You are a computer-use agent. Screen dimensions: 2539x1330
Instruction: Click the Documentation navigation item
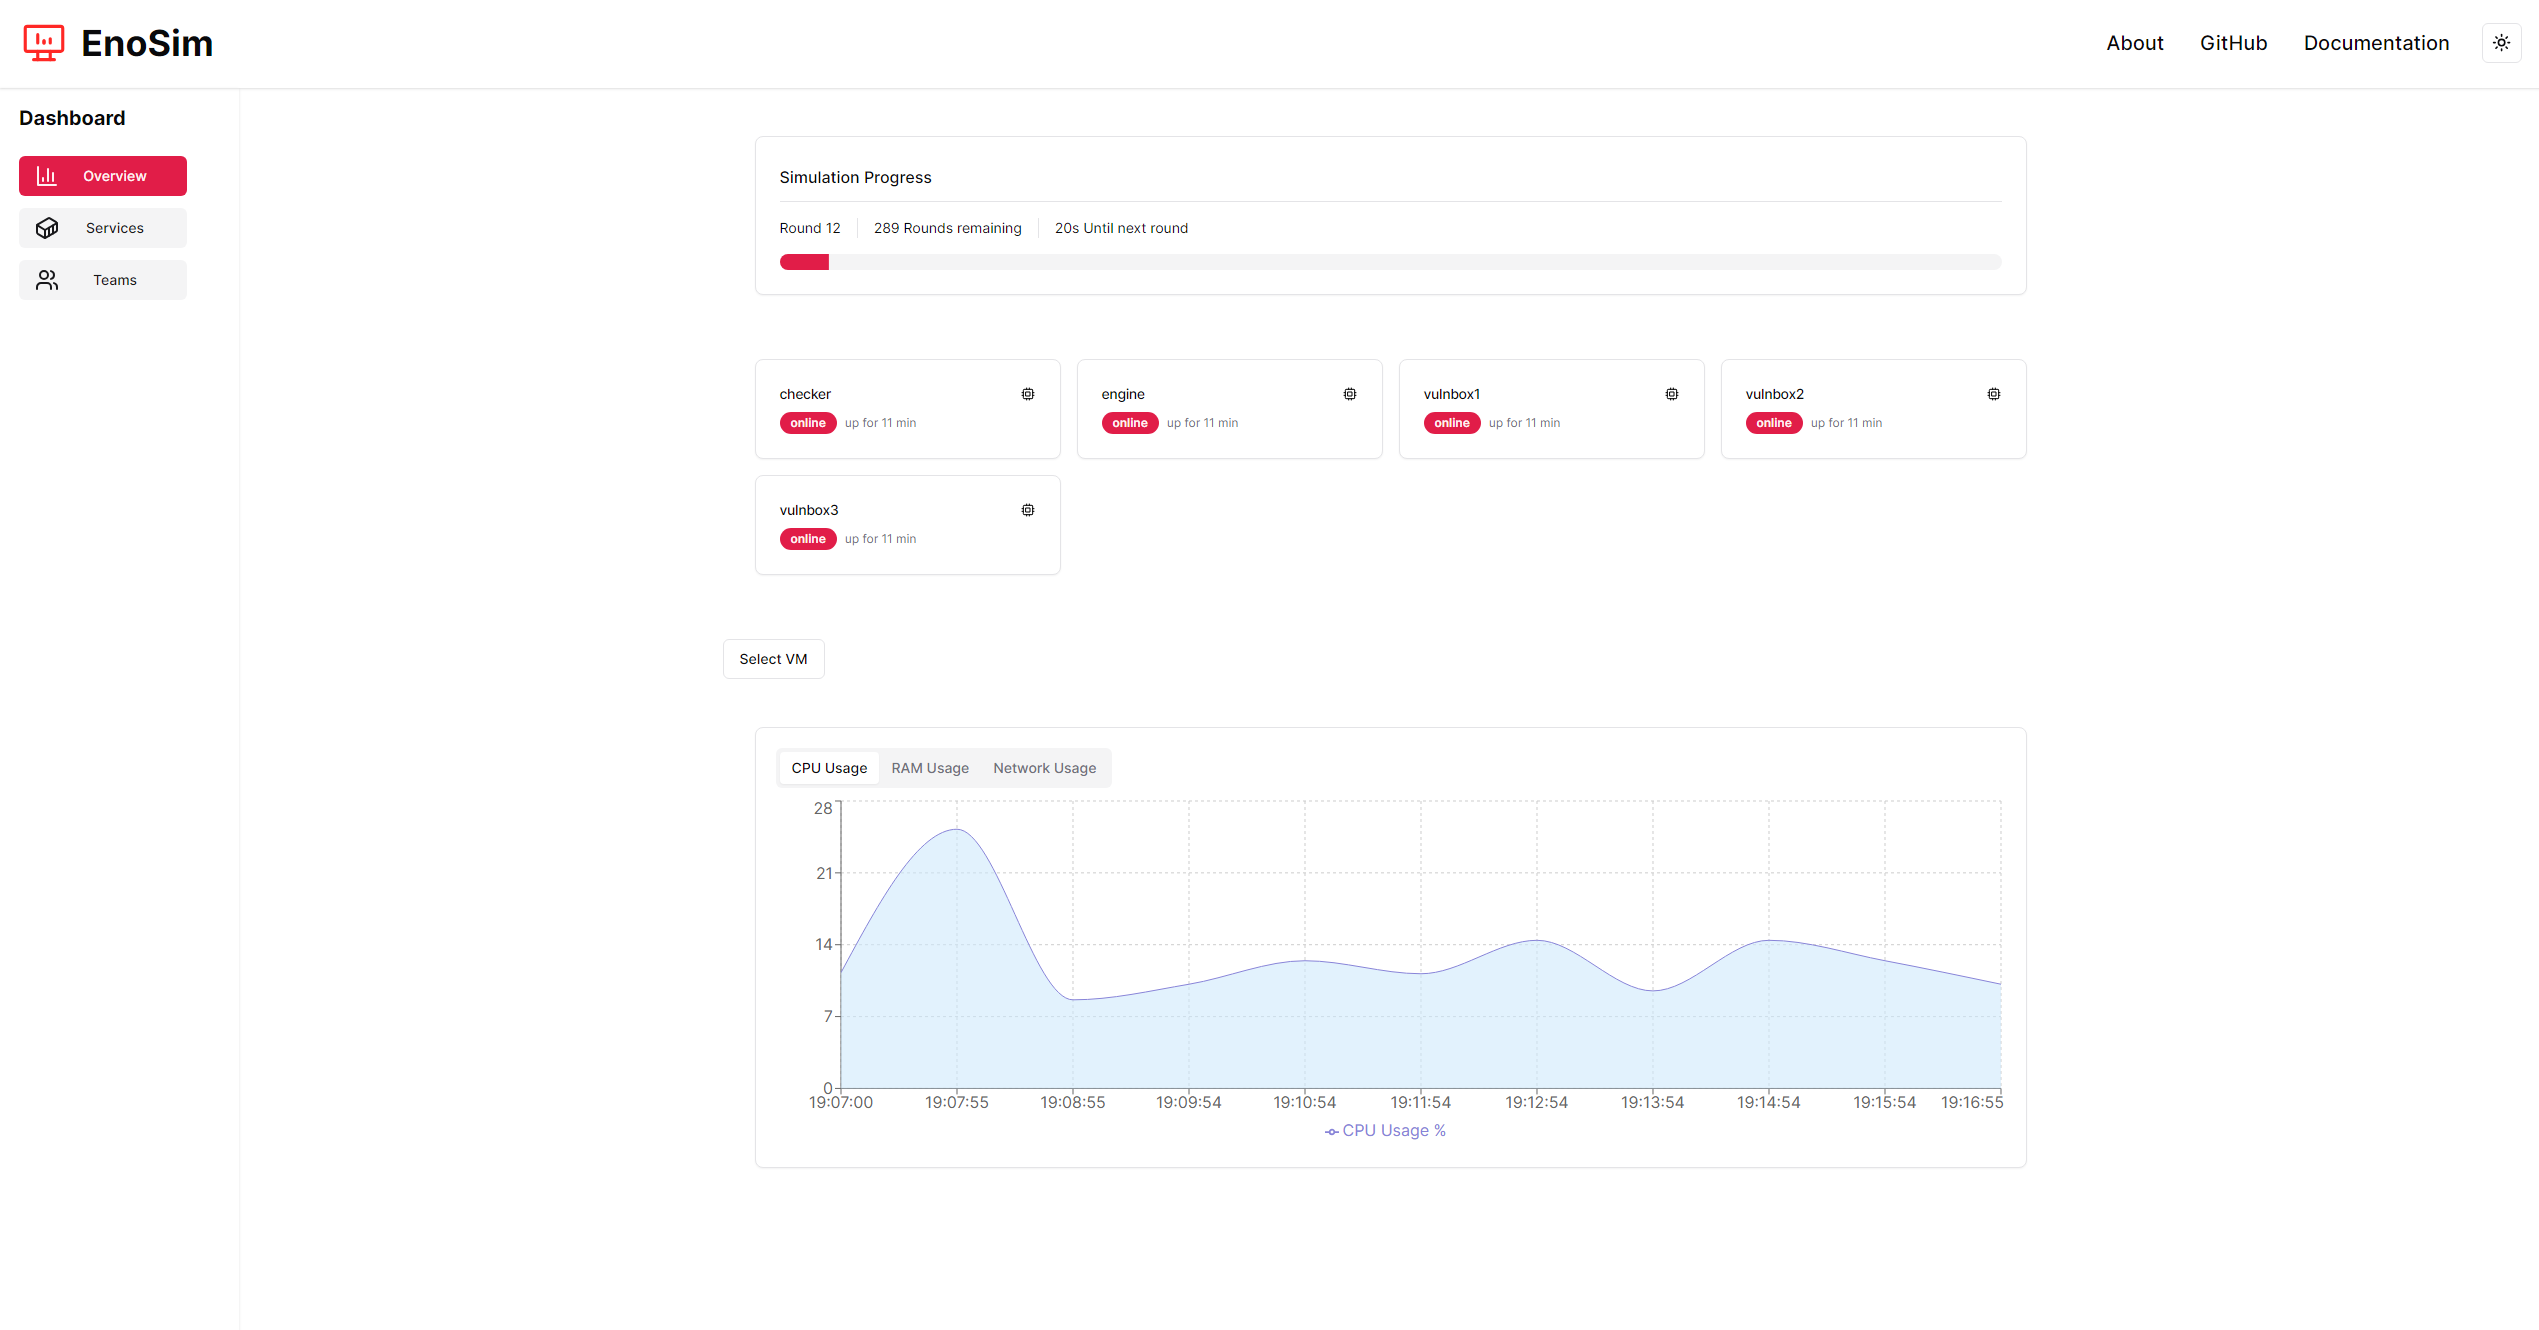point(2378,42)
